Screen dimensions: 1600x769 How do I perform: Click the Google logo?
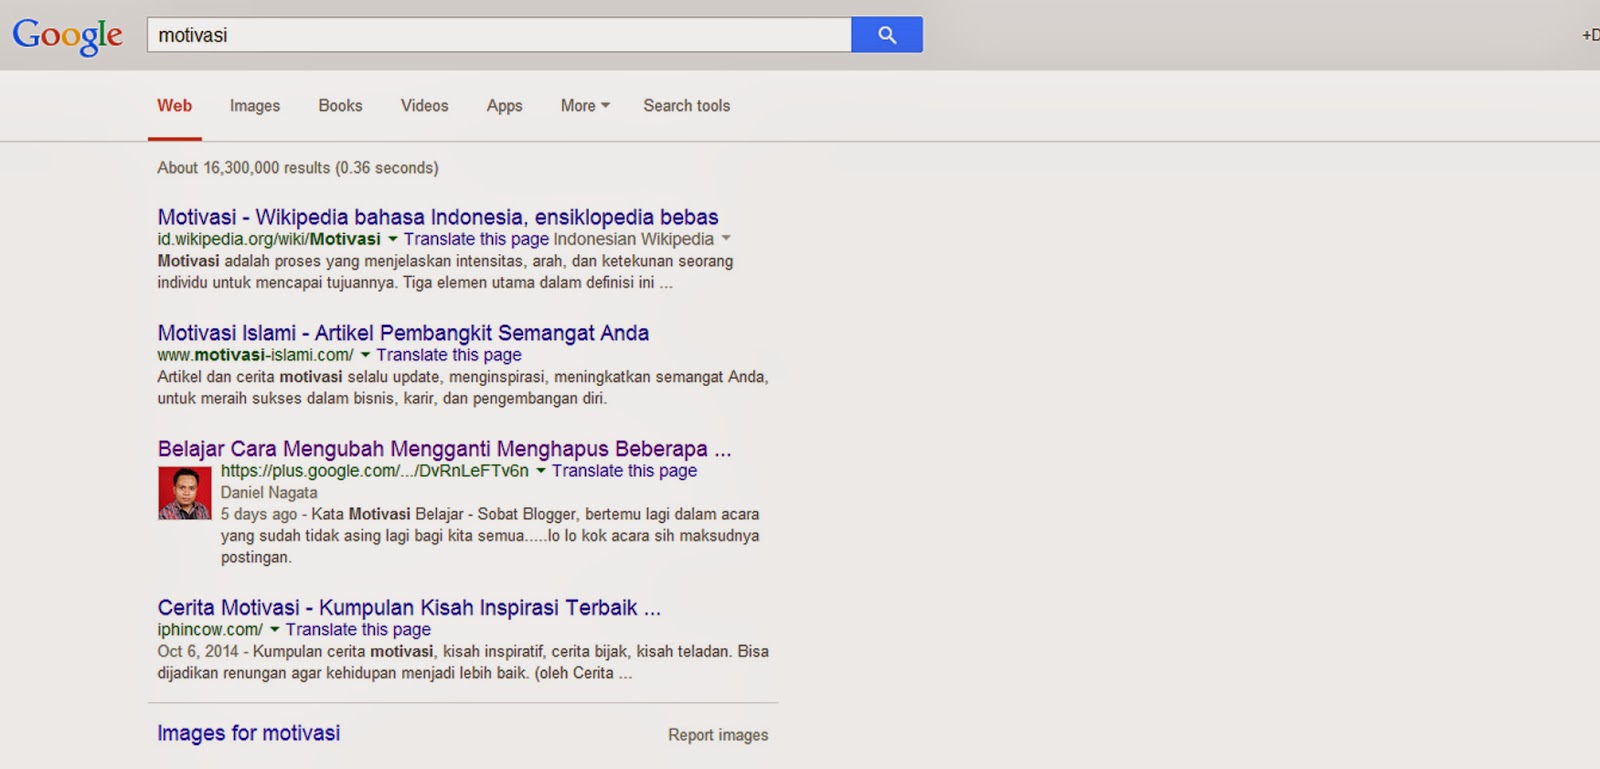pos(67,36)
